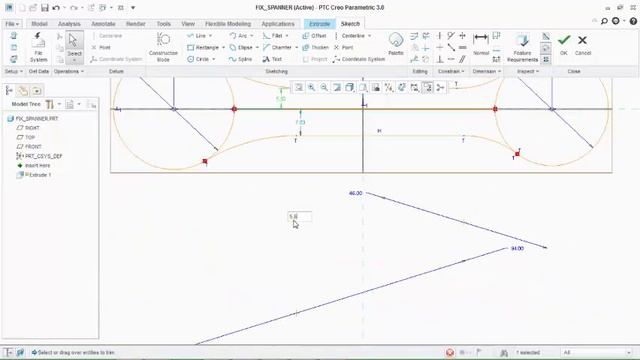Select Coordinate System in Sketching group
The height and width of the screenshot is (360, 640).
point(359,59)
